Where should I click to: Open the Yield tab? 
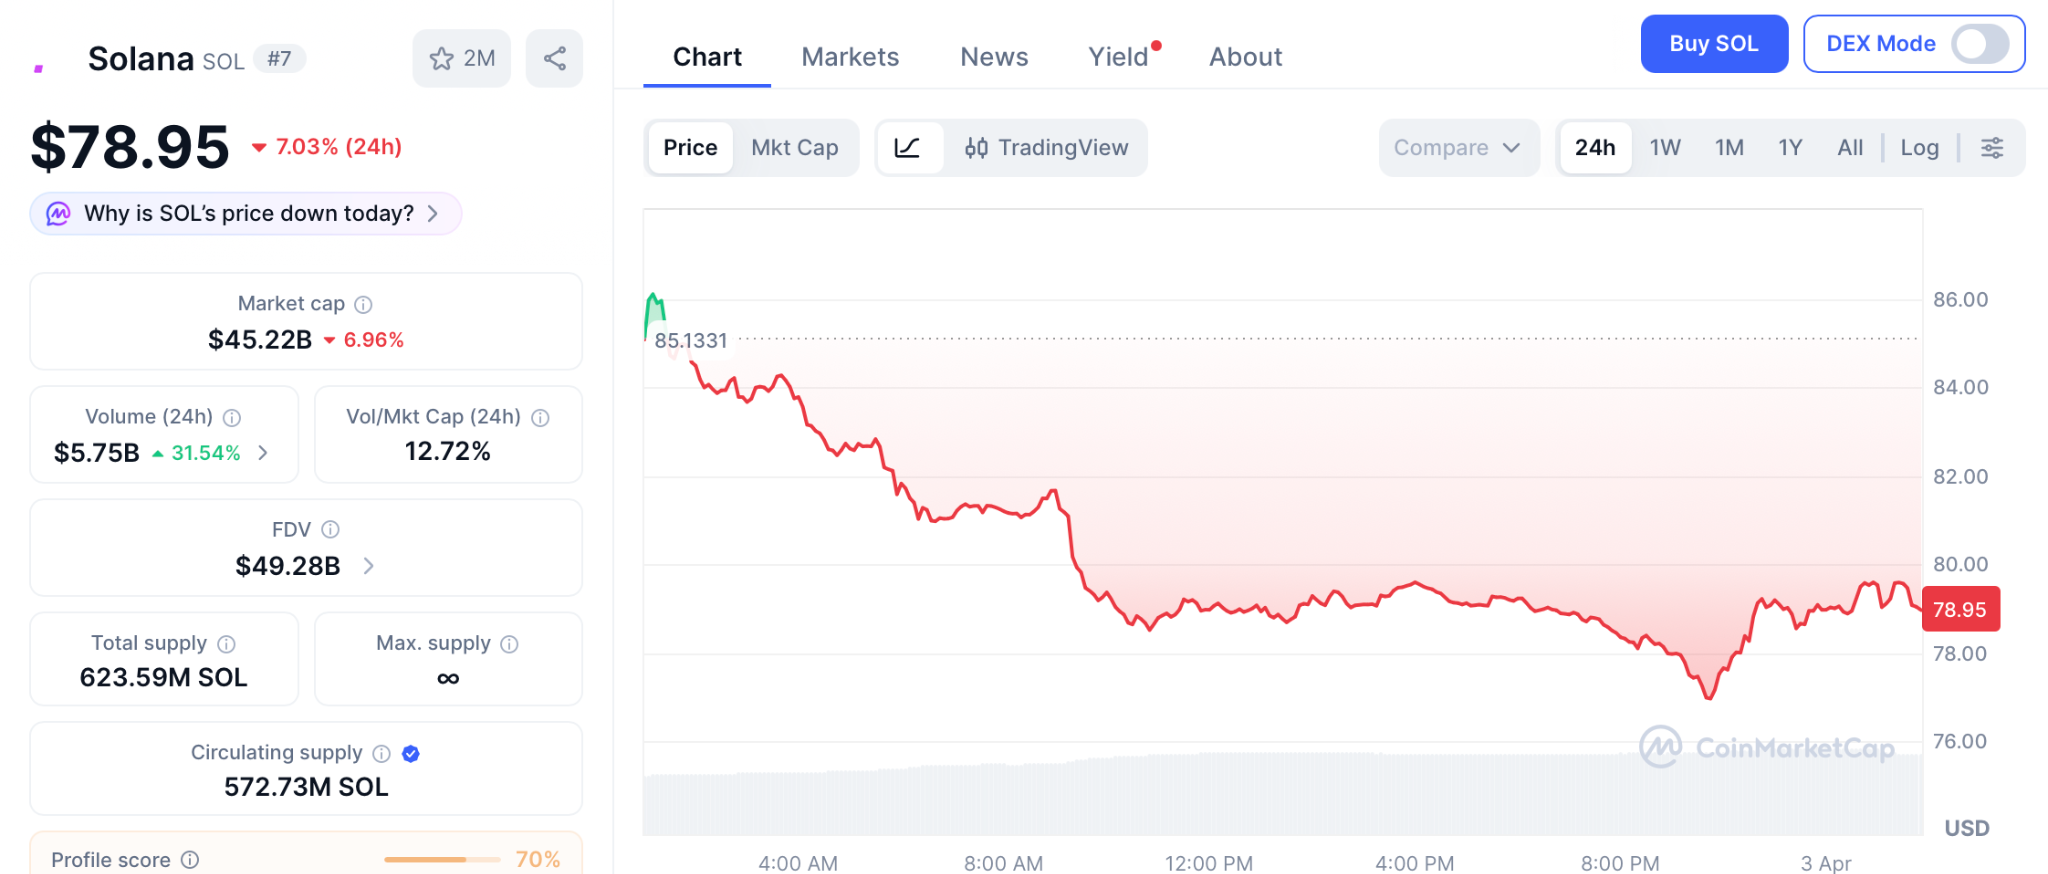coord(1118,57)
